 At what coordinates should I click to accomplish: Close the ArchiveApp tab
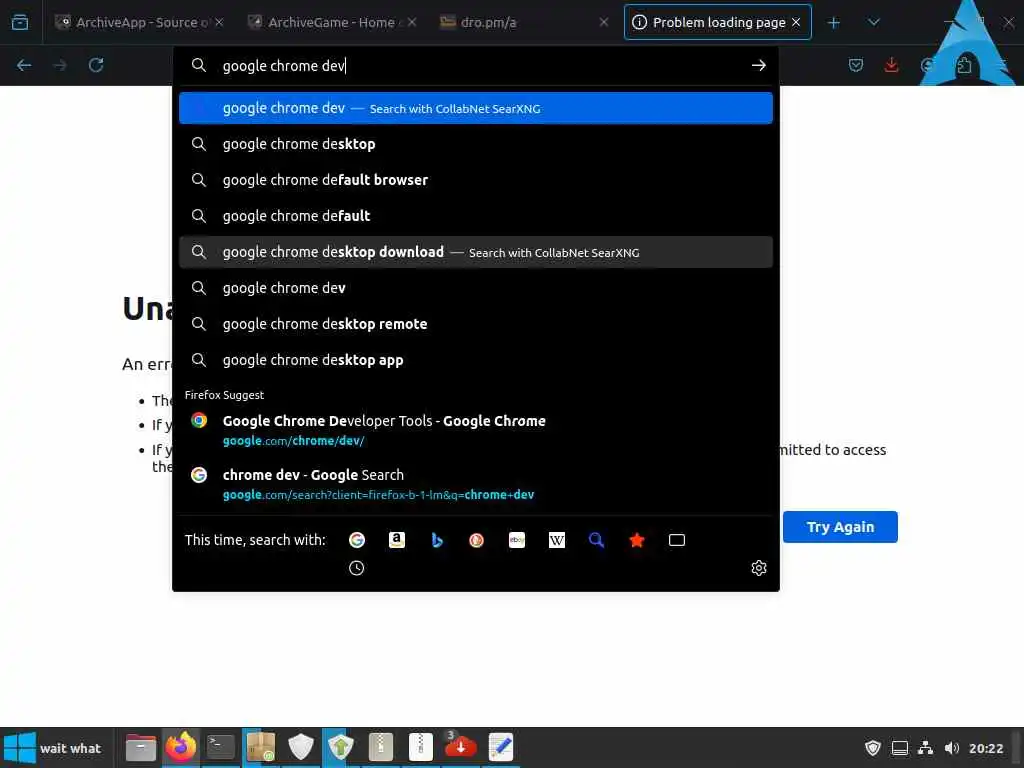tap(219, 22)
